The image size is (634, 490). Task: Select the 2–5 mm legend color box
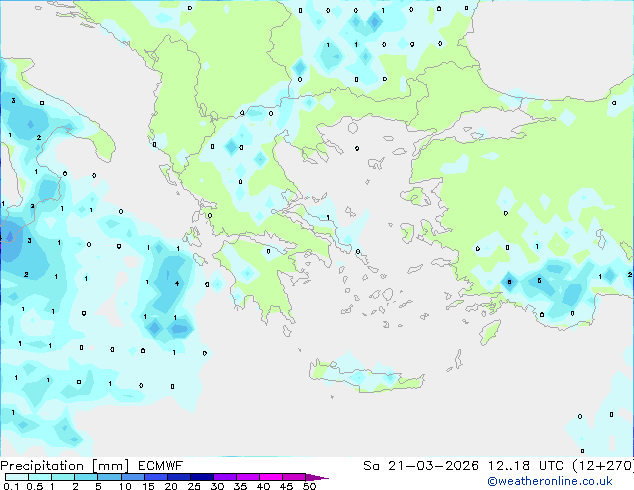pyautogui.click(x=86, y=477)
